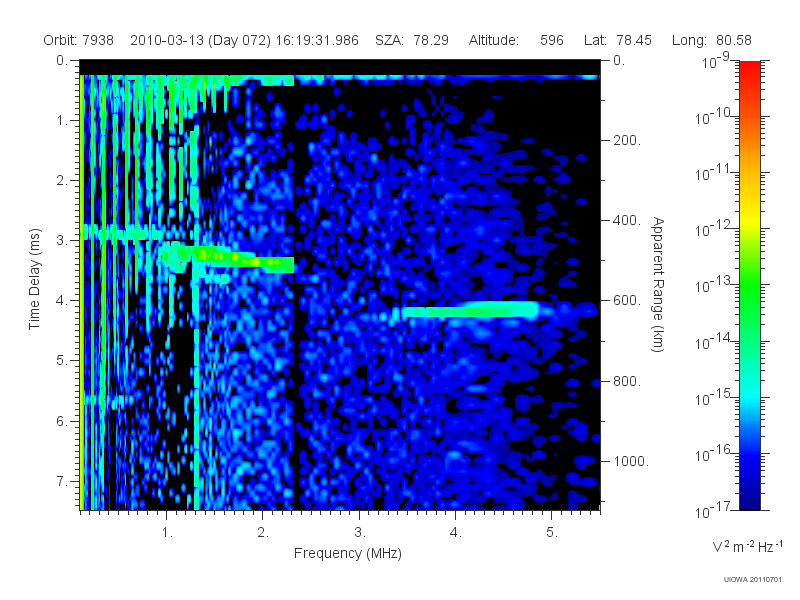Click the date 2010-03-13 (Day 072) text

click(201, 40)
